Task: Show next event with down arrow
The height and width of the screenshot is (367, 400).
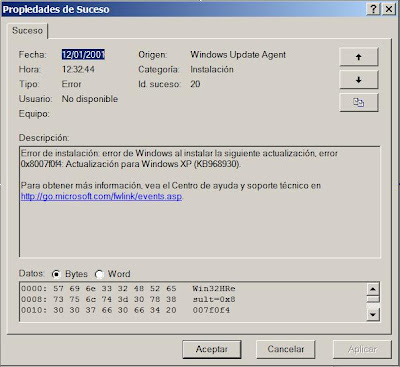Action: 359,80
